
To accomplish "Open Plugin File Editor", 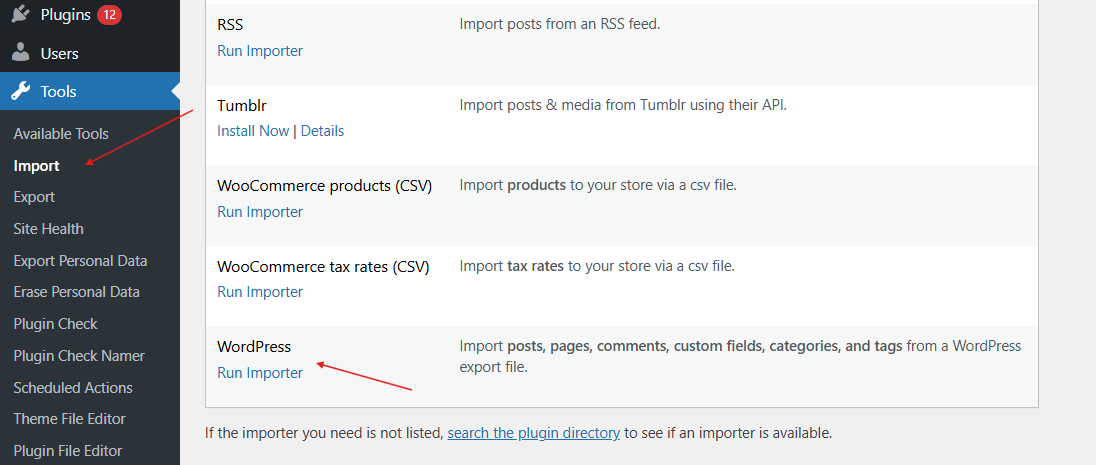I will 68,451.
